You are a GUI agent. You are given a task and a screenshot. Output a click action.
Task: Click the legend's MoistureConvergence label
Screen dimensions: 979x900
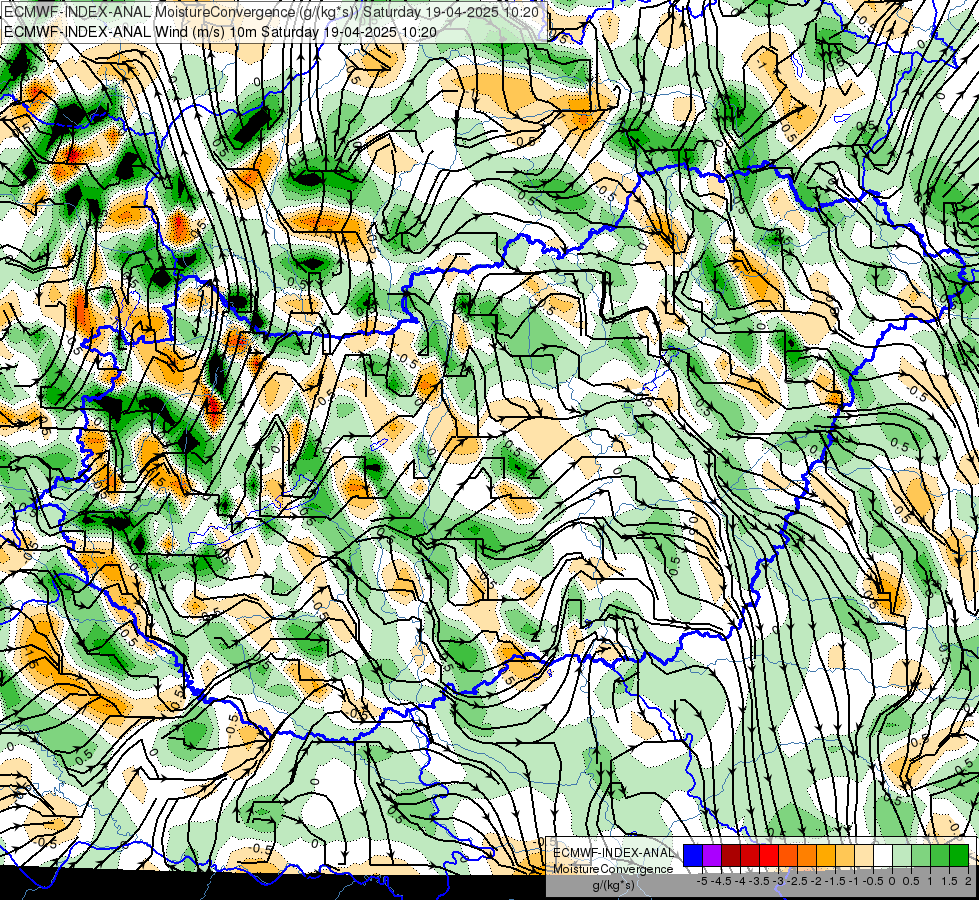[x=613, y=869]
